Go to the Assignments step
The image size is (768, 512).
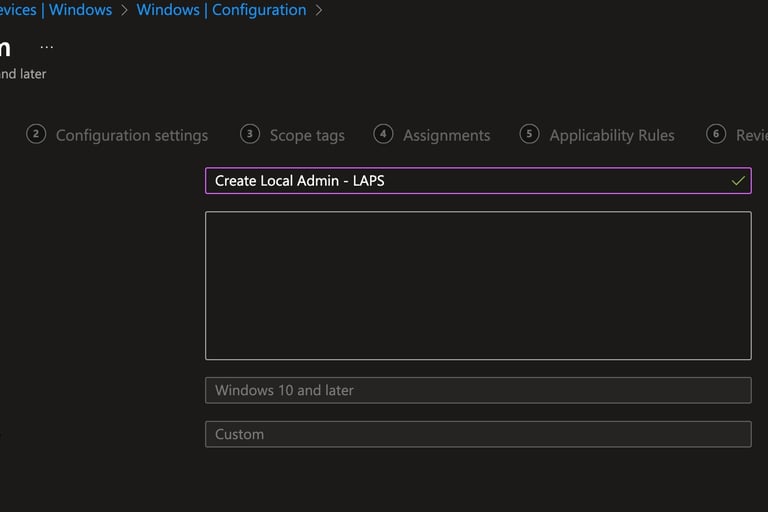[x=446, y=135]
